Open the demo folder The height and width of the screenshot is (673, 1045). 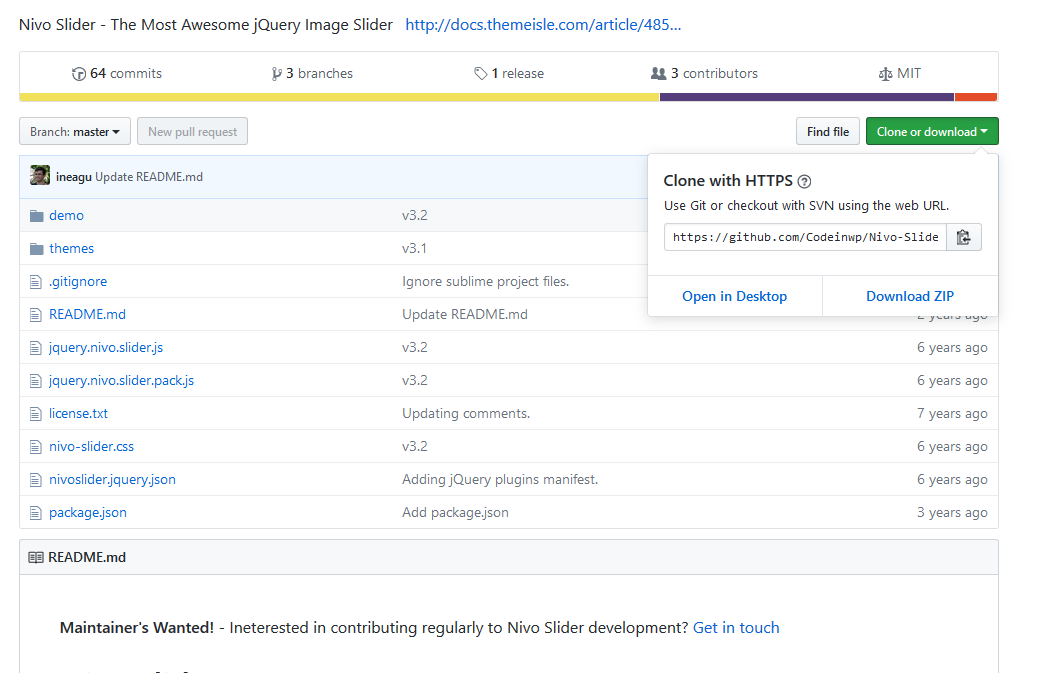(67, 215)
